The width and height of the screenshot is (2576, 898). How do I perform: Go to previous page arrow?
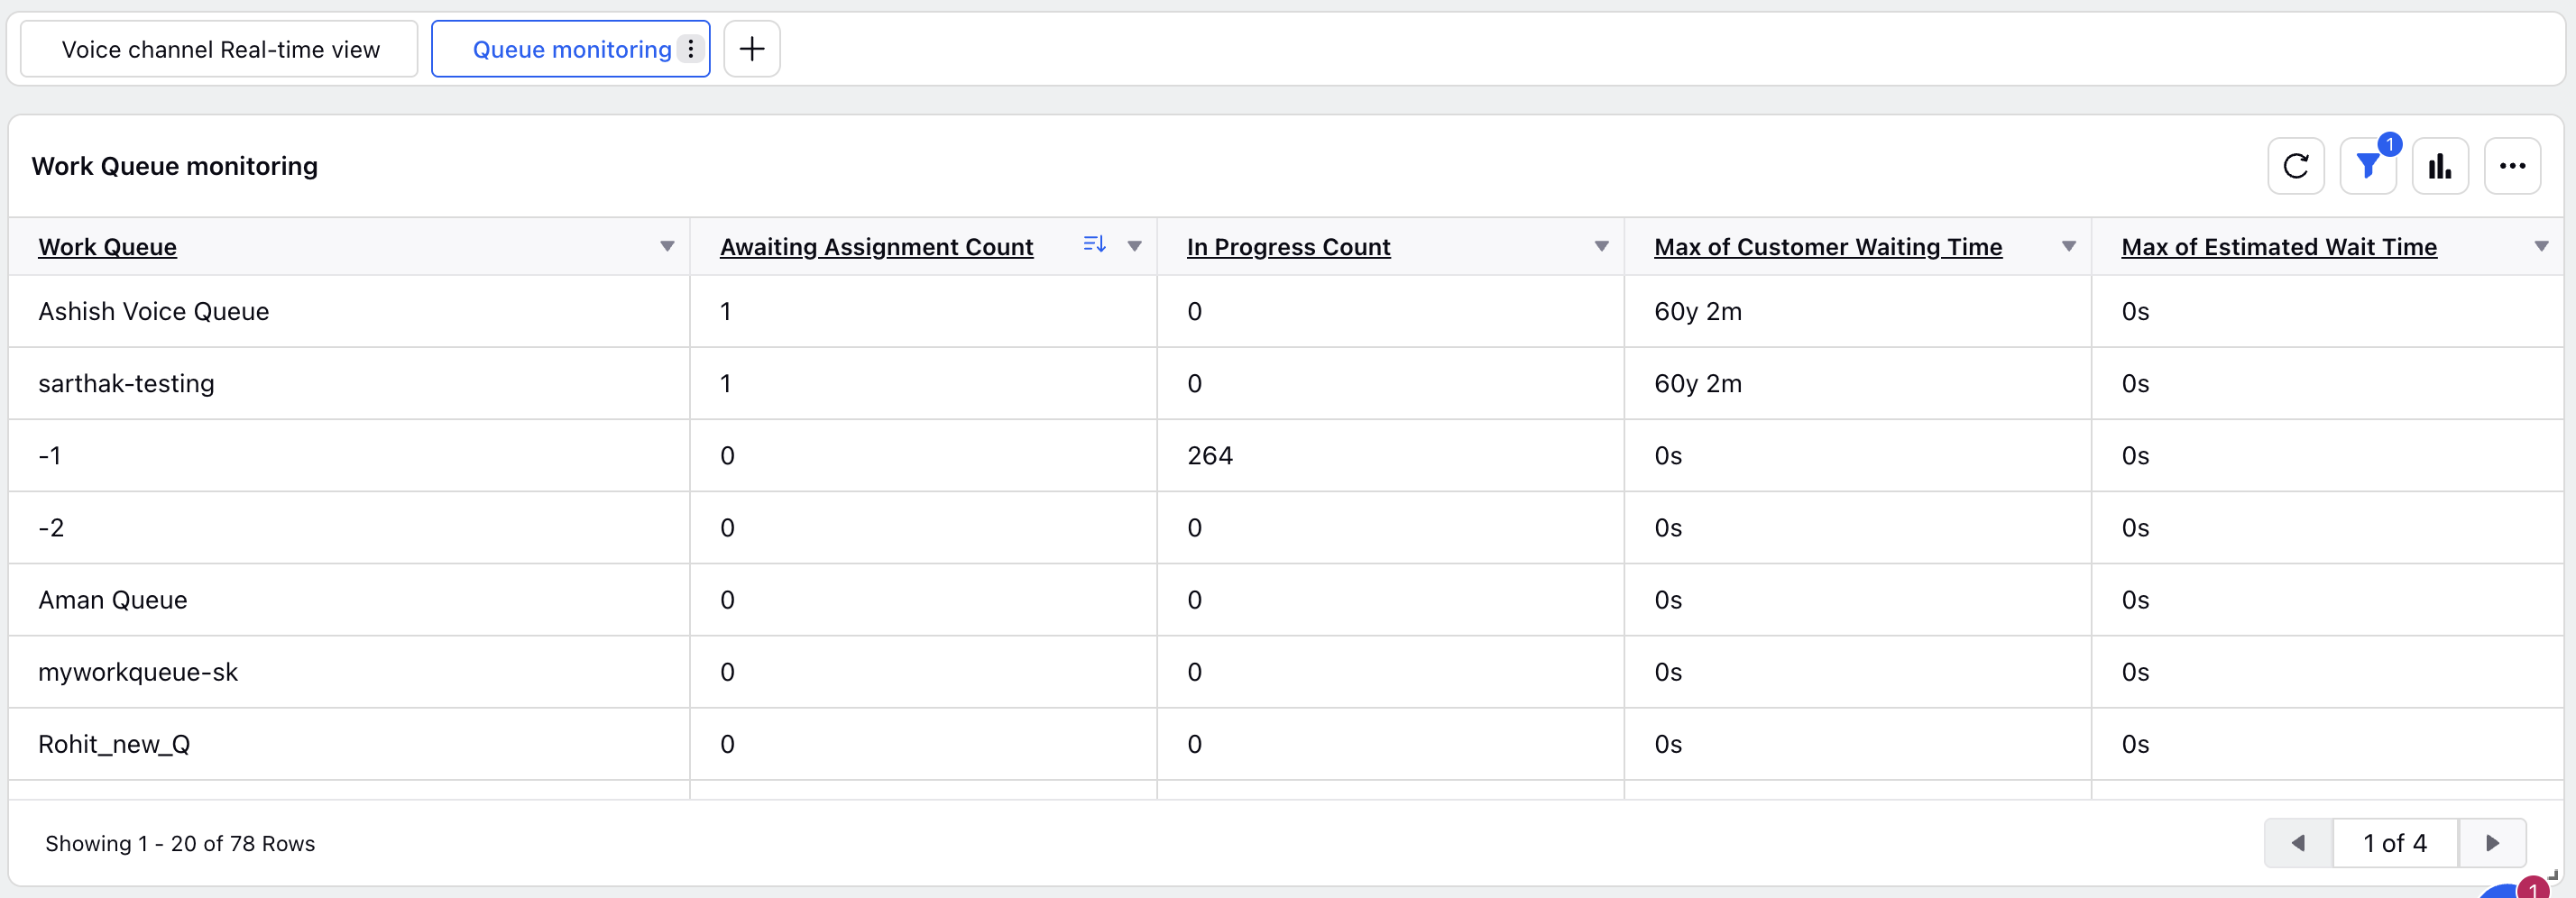coord(2298,843)
